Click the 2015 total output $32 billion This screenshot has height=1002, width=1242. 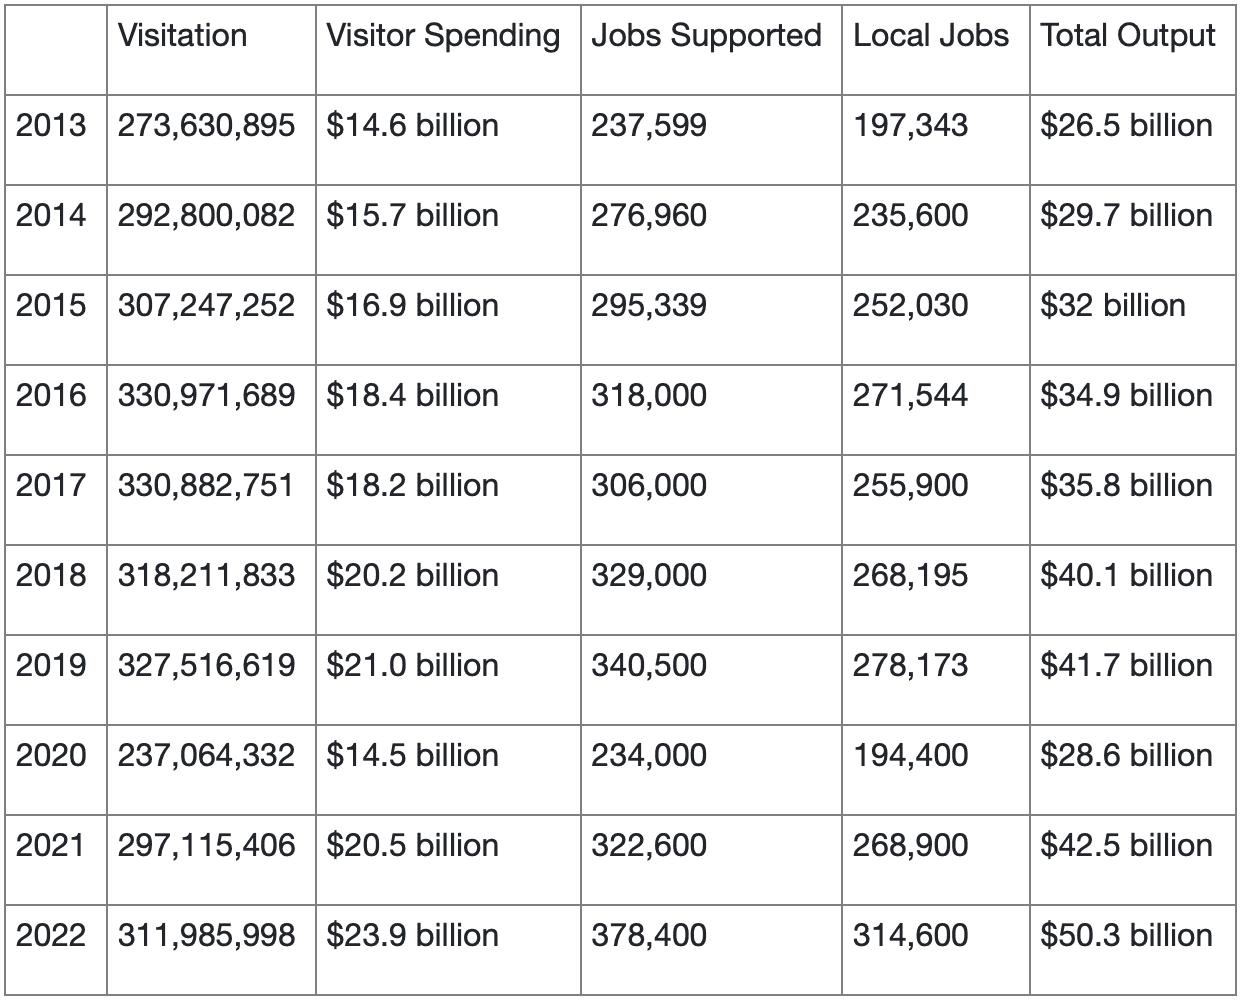point(1113,305)
